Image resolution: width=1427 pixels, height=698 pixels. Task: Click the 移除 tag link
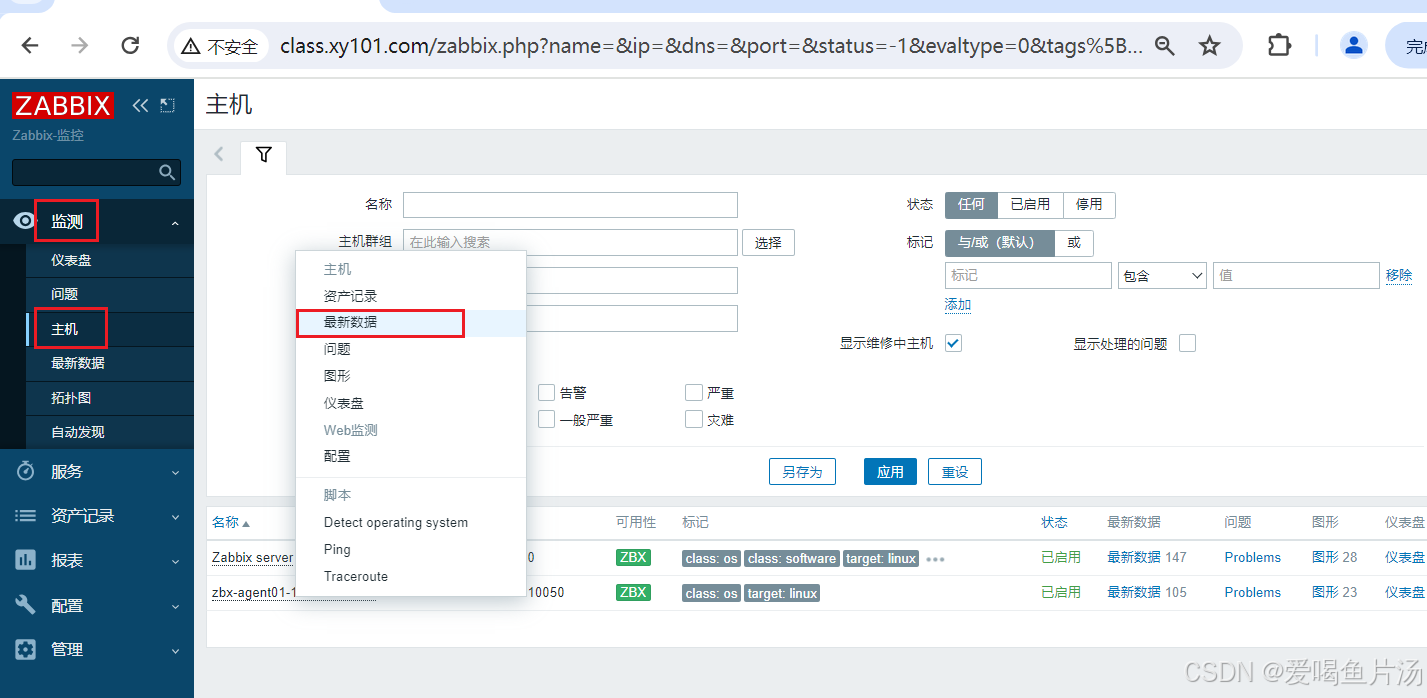(x=1399, y=275)
